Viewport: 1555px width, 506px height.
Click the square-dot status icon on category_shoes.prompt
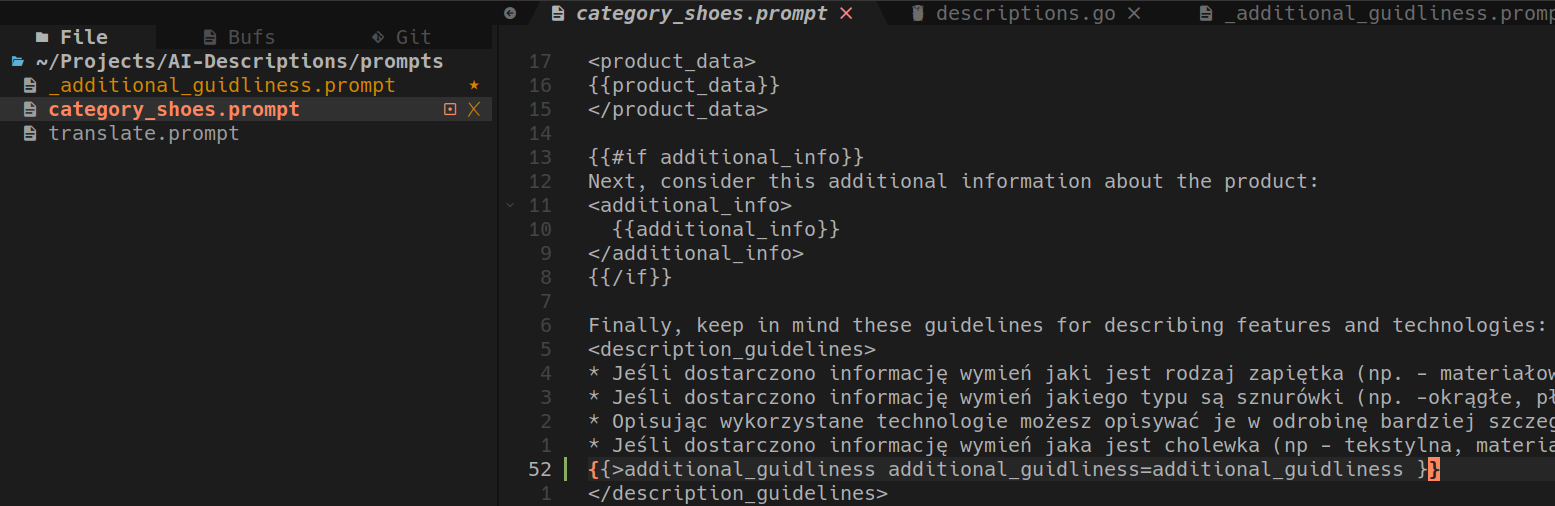[x=450, y=110]
